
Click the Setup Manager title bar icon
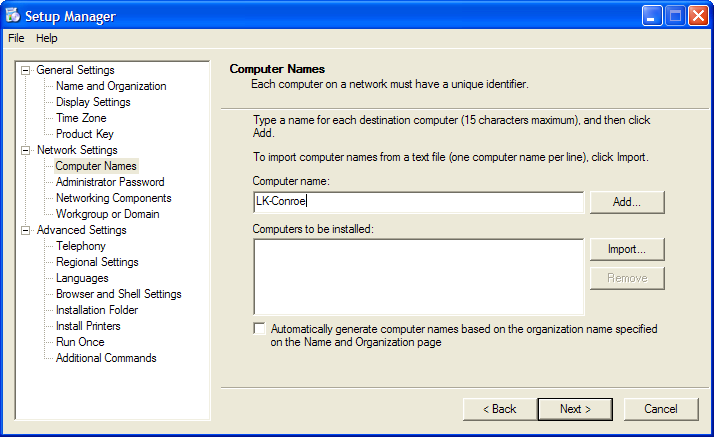point(13,16)
